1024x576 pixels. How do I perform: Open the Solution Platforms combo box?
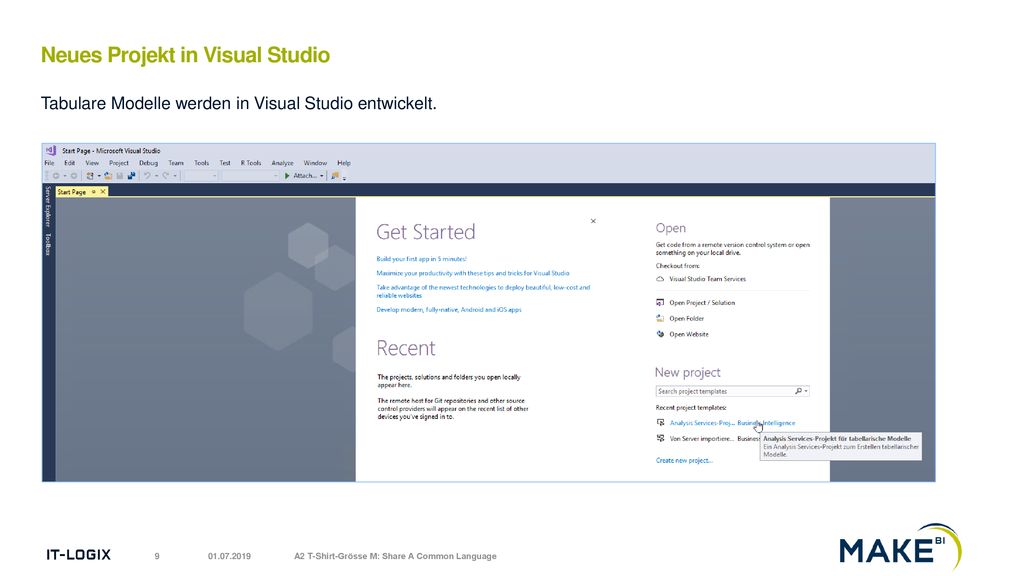(x=251, y=176)
